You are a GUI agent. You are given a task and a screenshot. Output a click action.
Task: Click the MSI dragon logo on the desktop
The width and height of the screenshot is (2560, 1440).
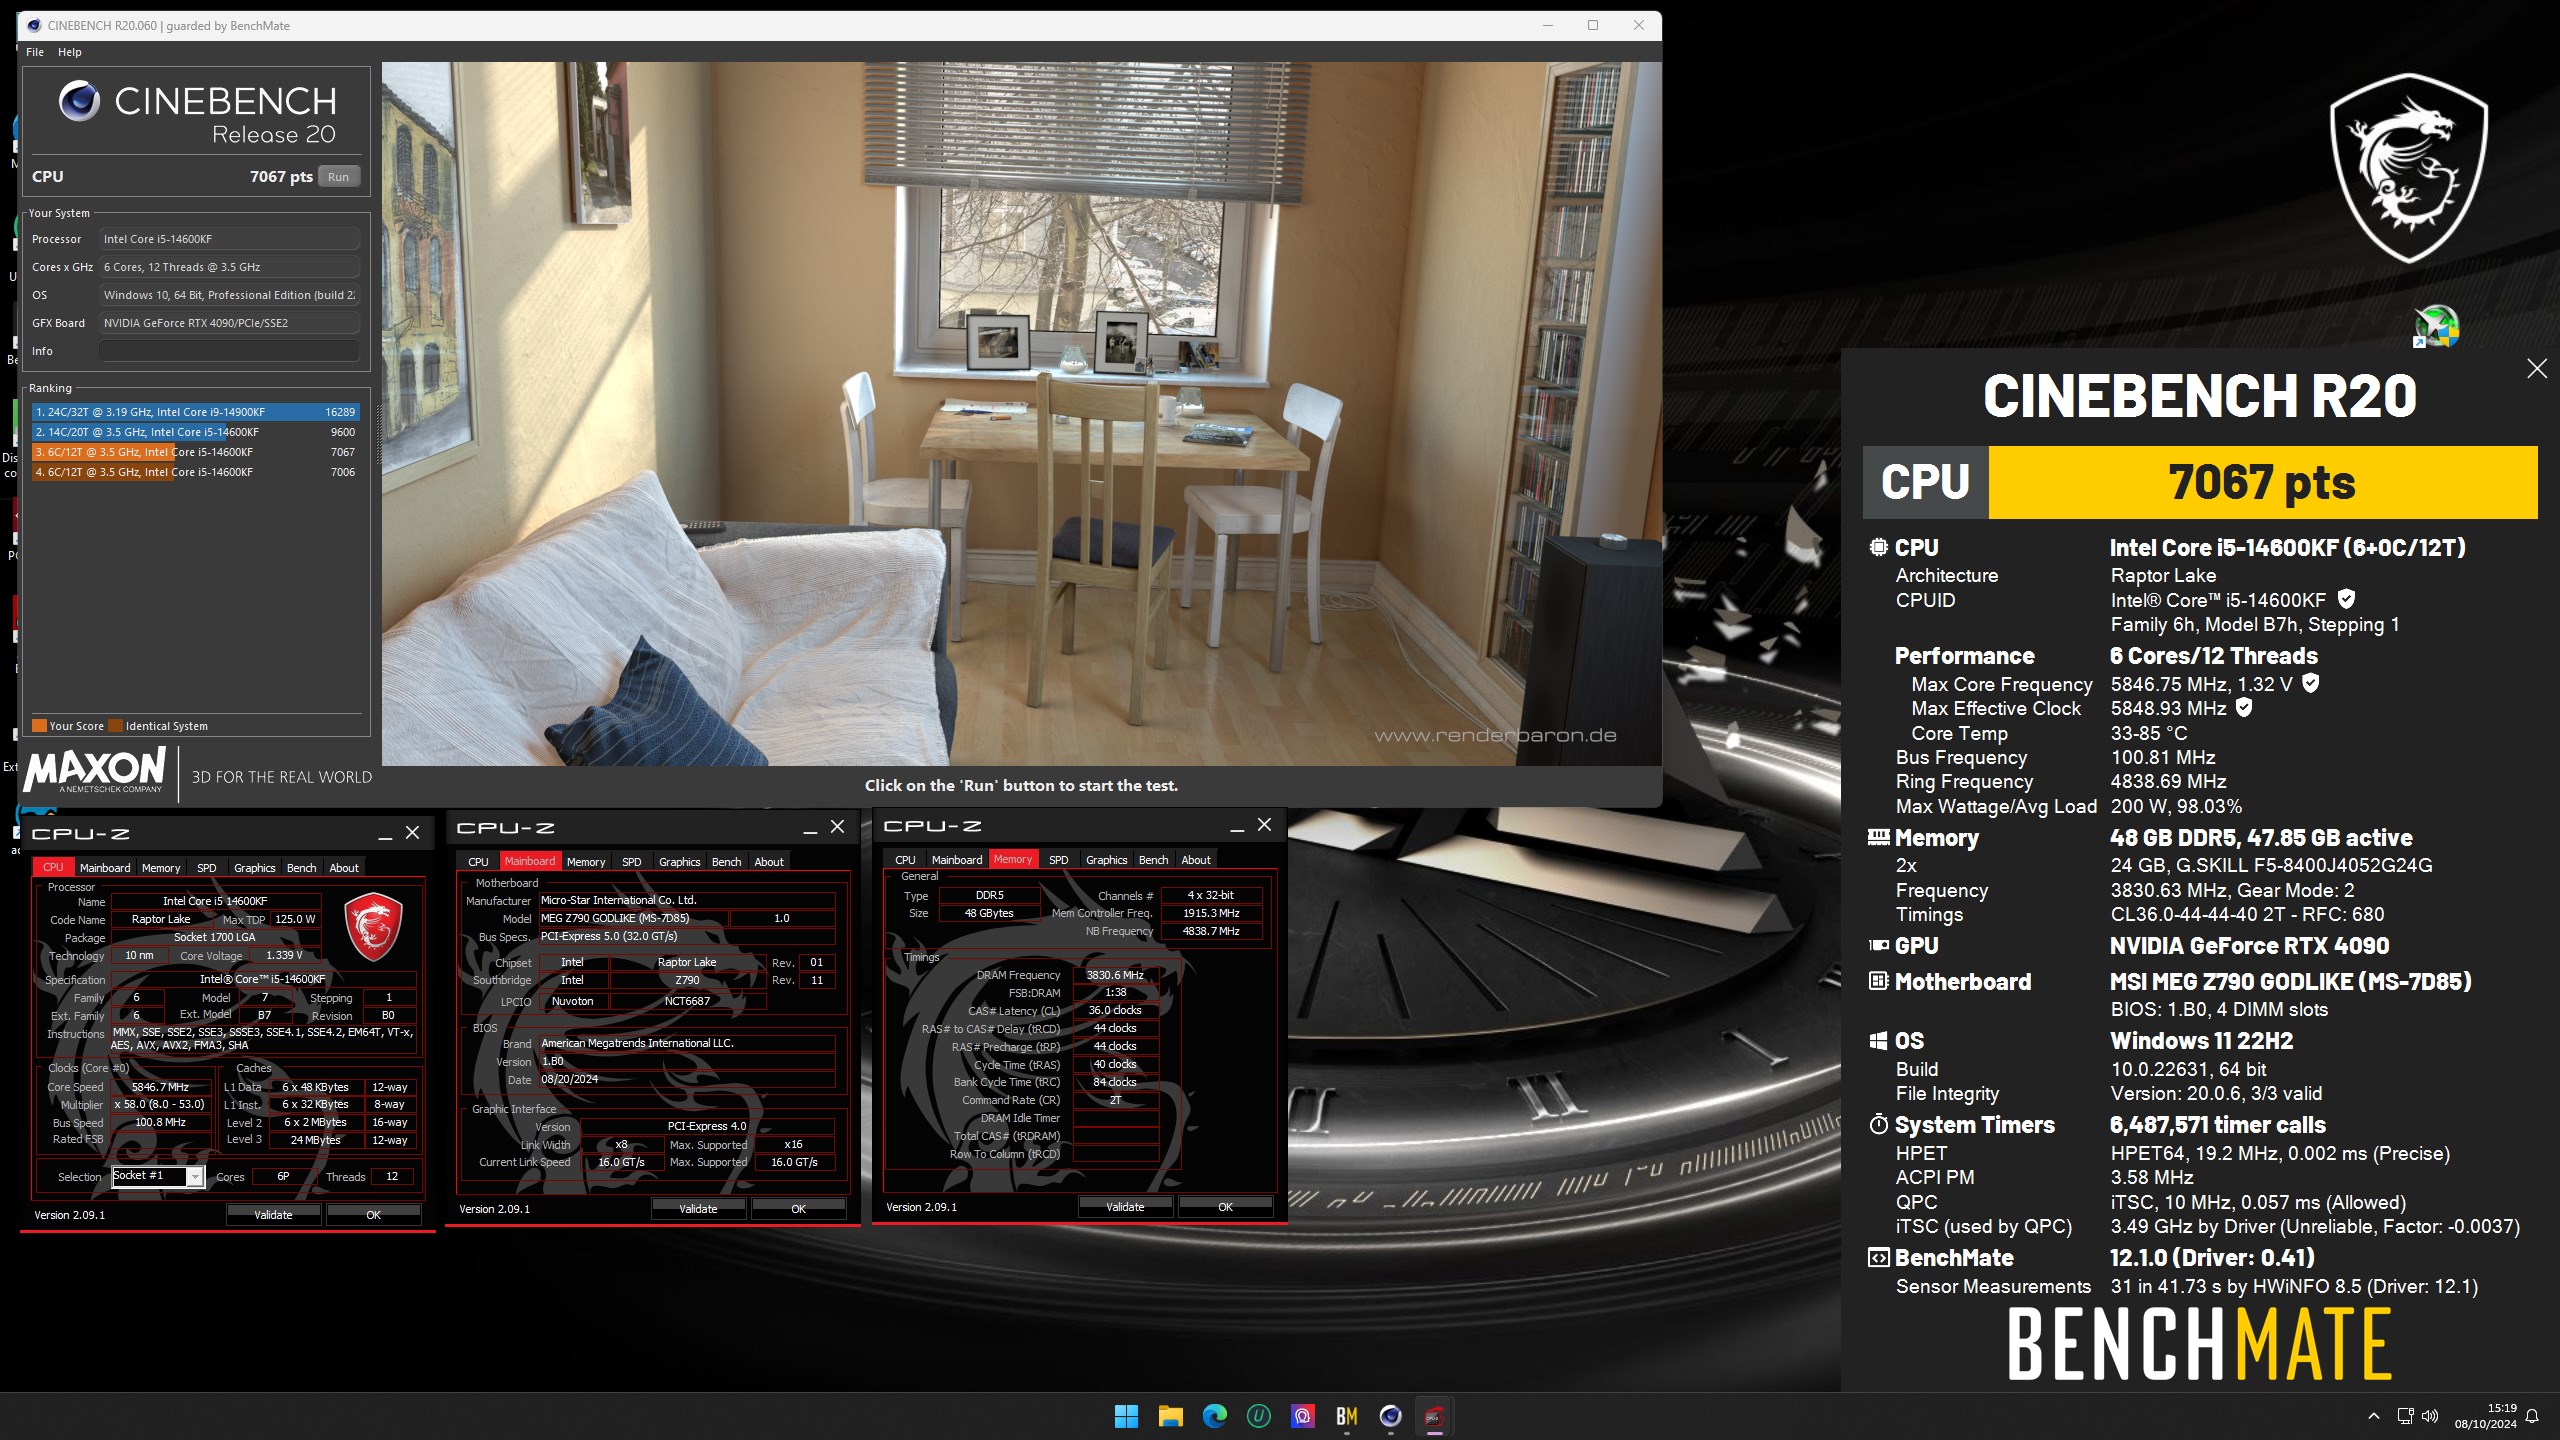click(2408, 170)
